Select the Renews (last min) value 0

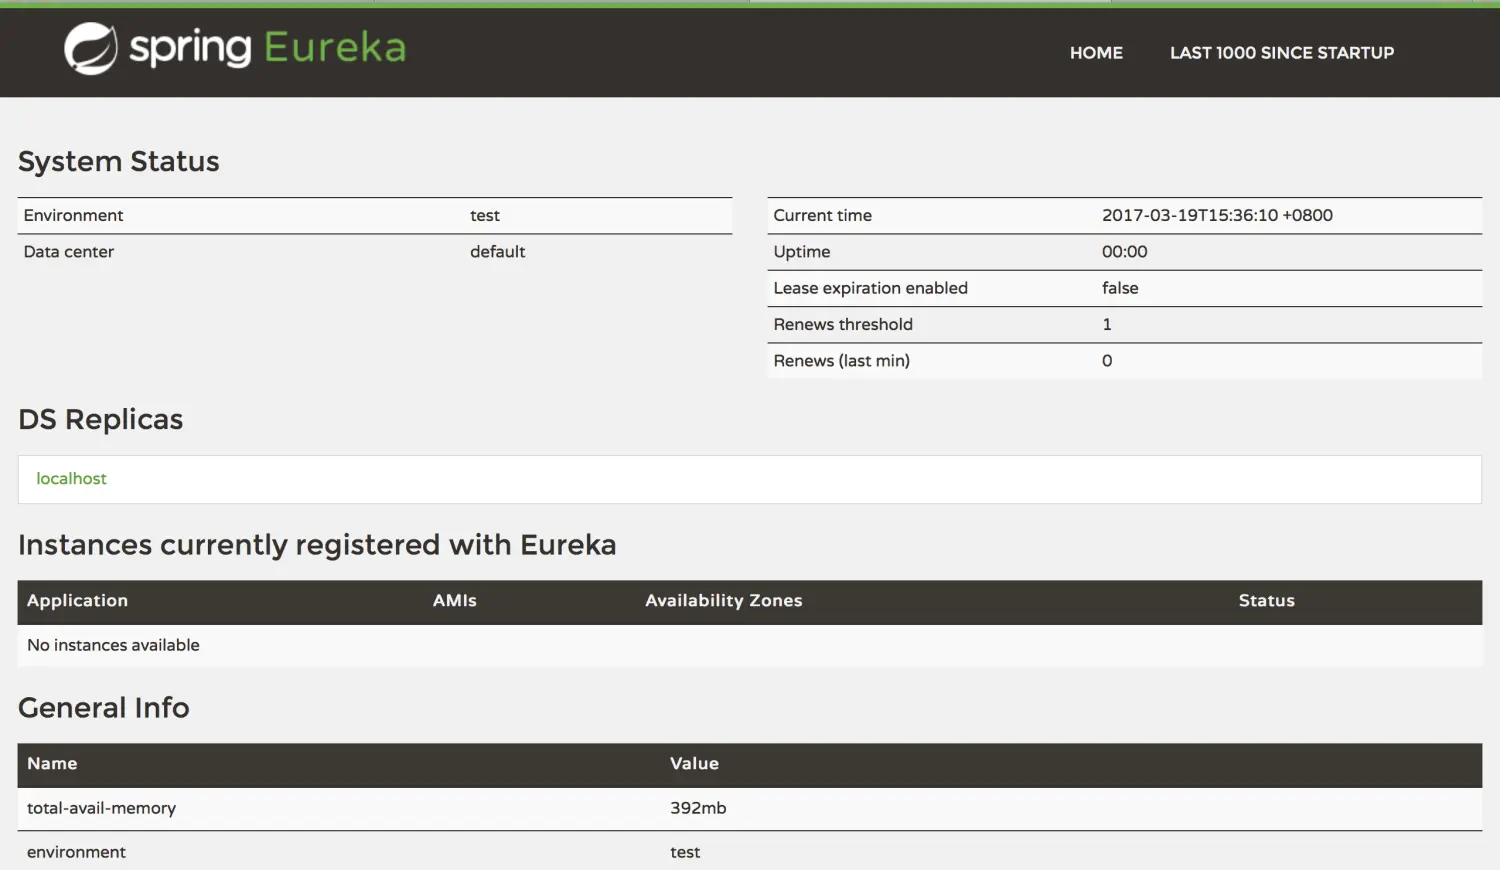pos(1107,361)
